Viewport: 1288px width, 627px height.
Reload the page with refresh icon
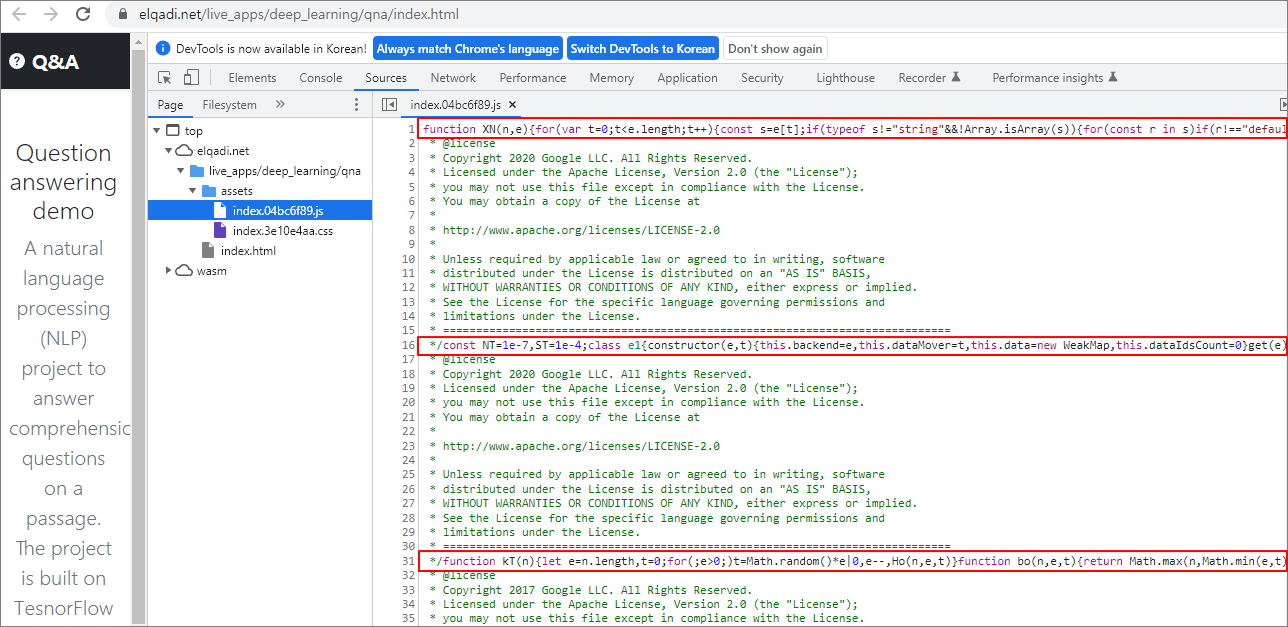(x=83, y=16)
